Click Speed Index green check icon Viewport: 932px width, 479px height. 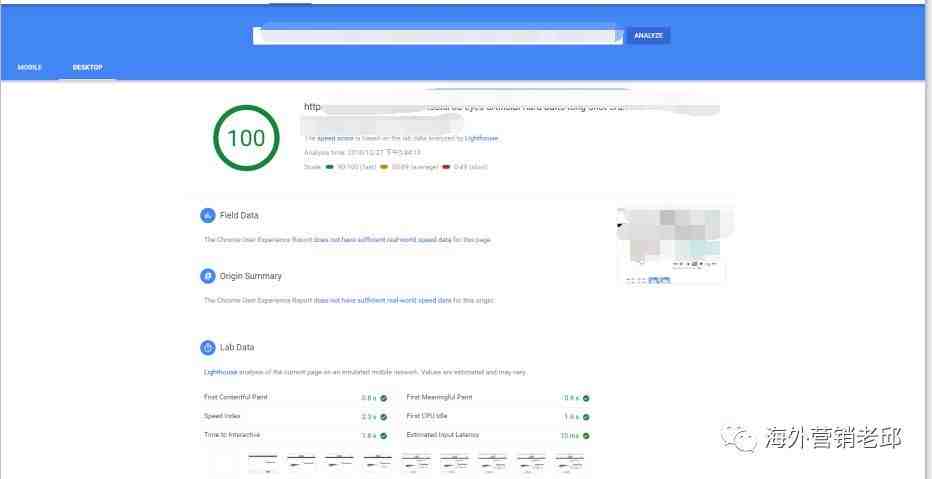(383, 417)
